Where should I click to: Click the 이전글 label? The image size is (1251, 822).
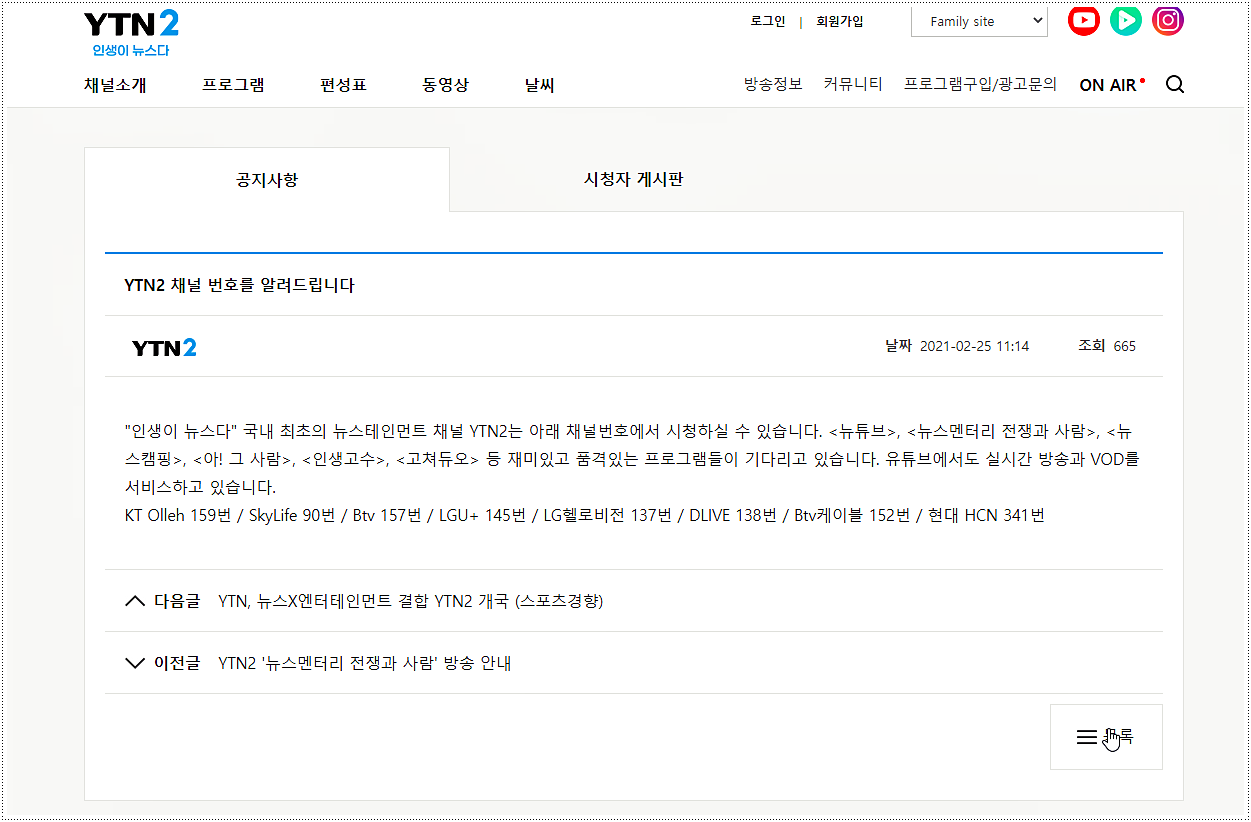tap(177, 663)
